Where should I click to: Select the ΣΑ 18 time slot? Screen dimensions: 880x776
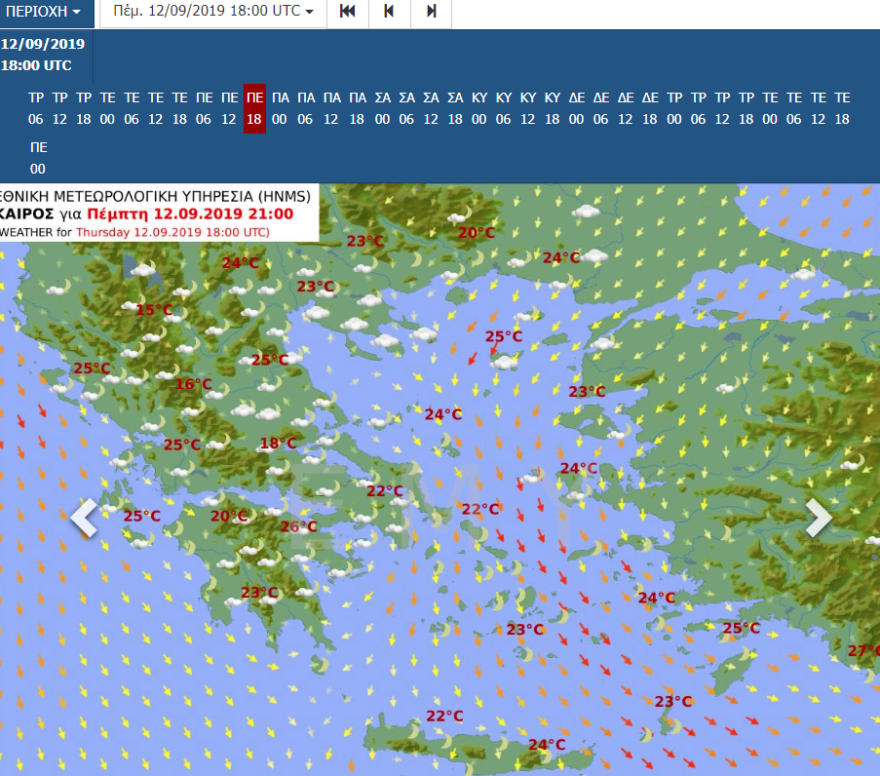click(454, 108)
